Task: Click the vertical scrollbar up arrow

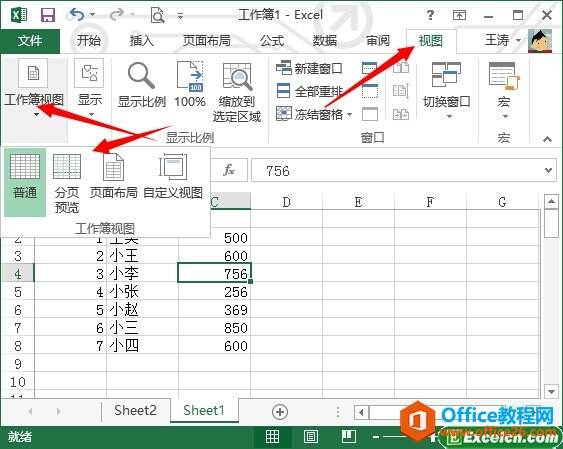Action: (x=551, y=201)
